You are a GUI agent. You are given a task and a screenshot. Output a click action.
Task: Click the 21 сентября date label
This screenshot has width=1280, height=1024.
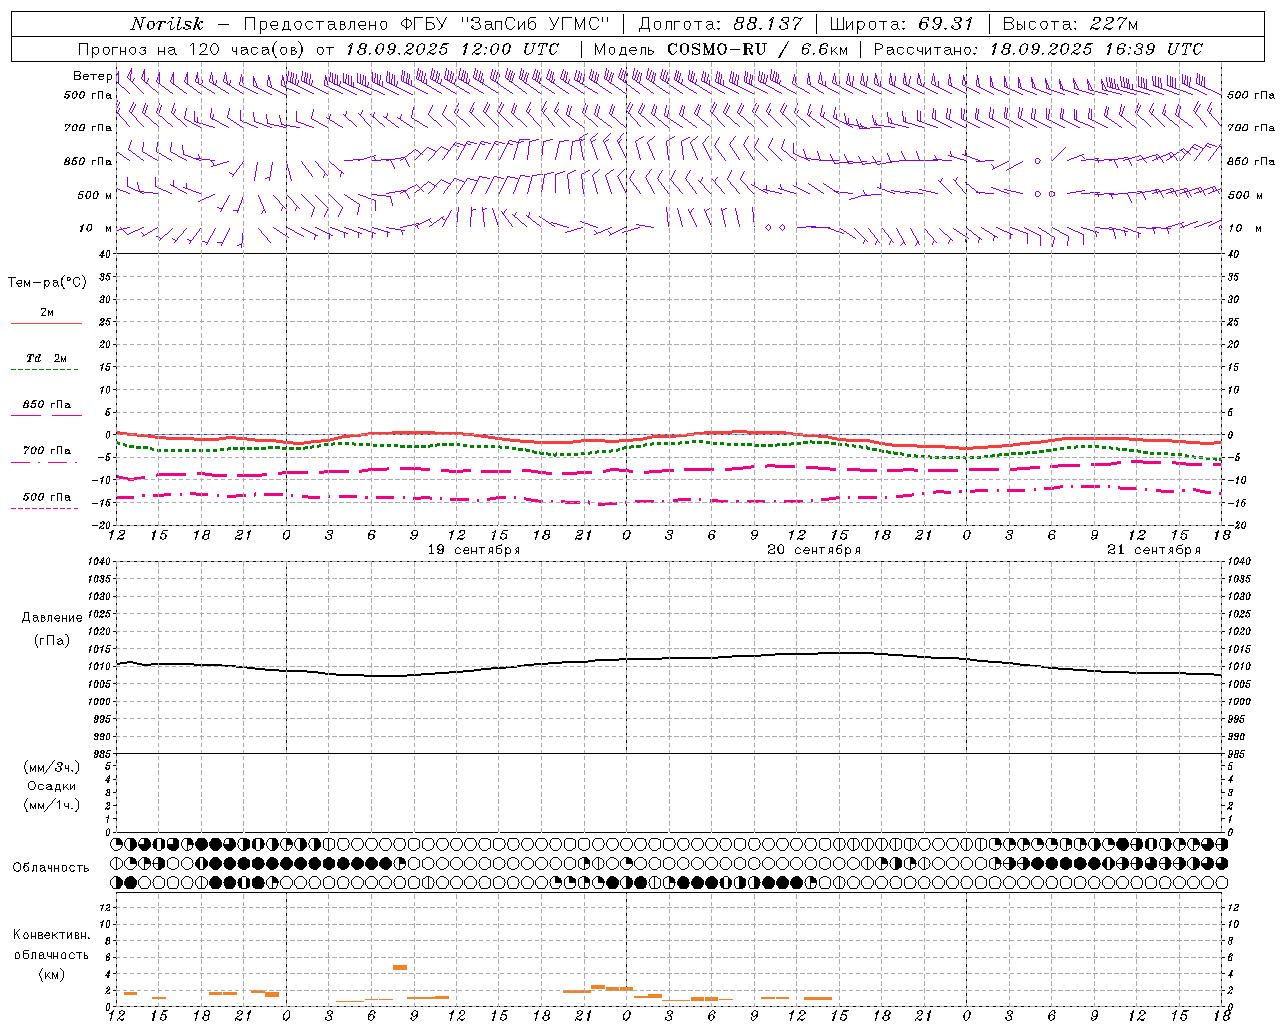tap(1154, 550)
